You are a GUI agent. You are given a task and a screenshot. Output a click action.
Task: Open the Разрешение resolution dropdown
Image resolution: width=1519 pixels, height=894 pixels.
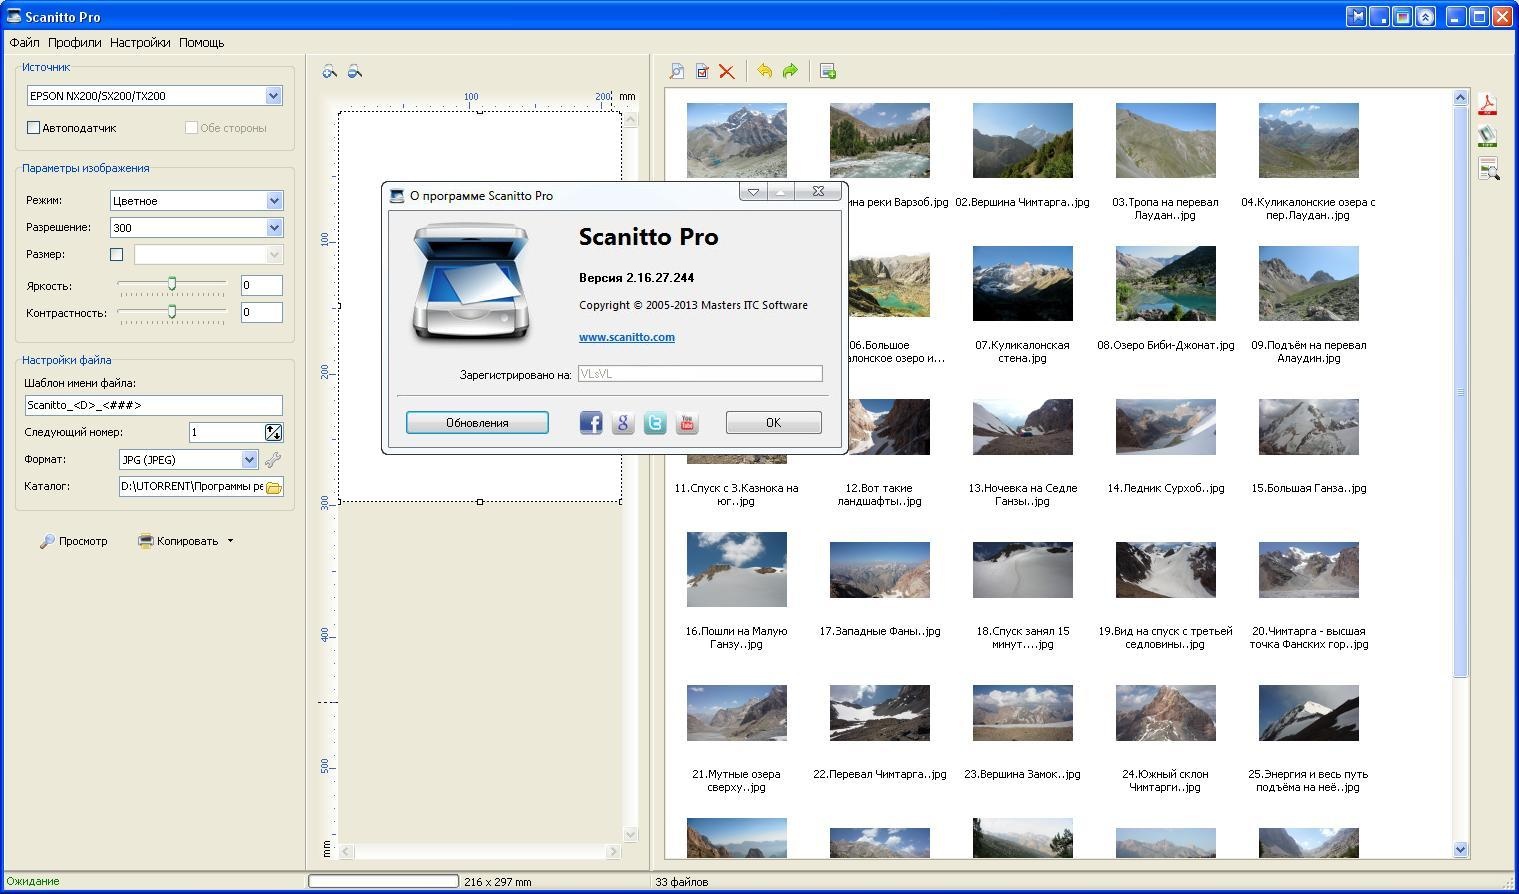pyautogui.click(x=274, y=228)
